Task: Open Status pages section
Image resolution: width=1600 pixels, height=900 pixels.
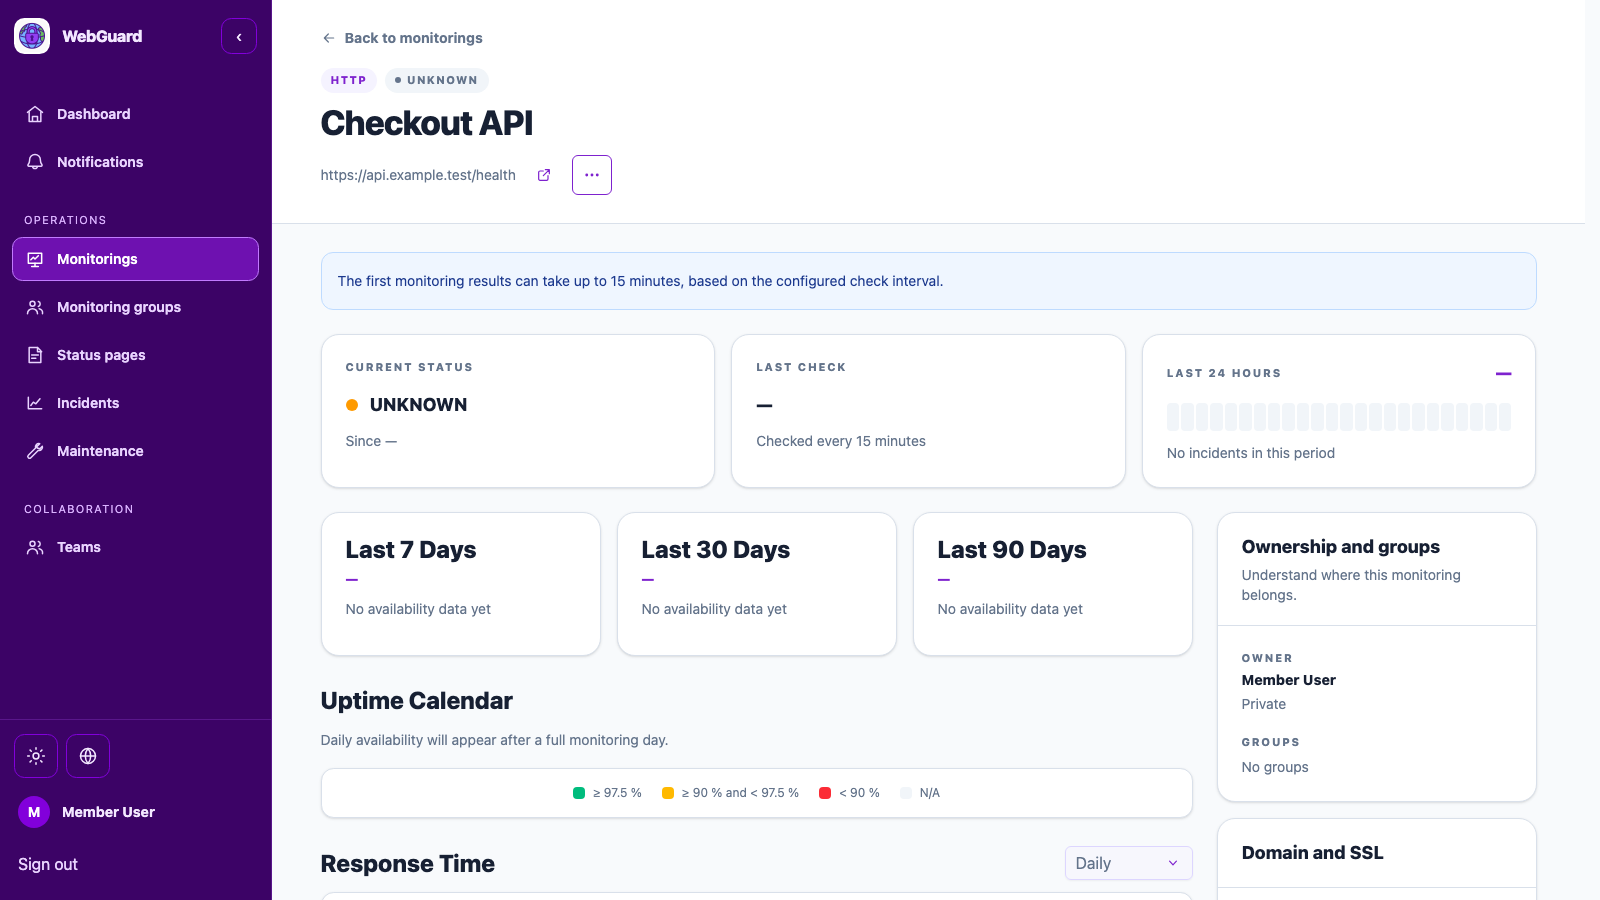Action: [x=135, y=355]
